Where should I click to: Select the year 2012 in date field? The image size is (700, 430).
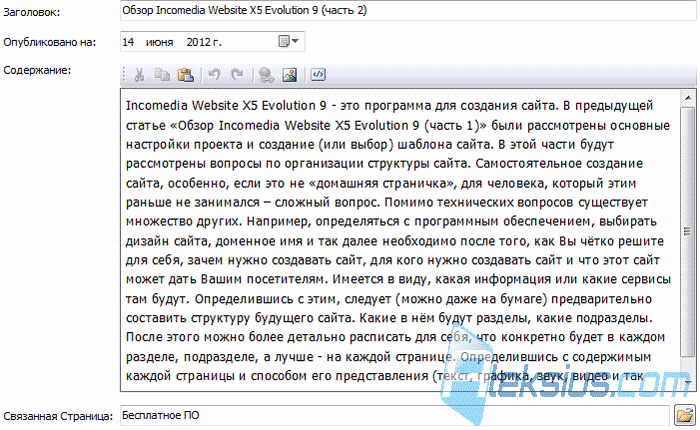(x=198, y=42)
